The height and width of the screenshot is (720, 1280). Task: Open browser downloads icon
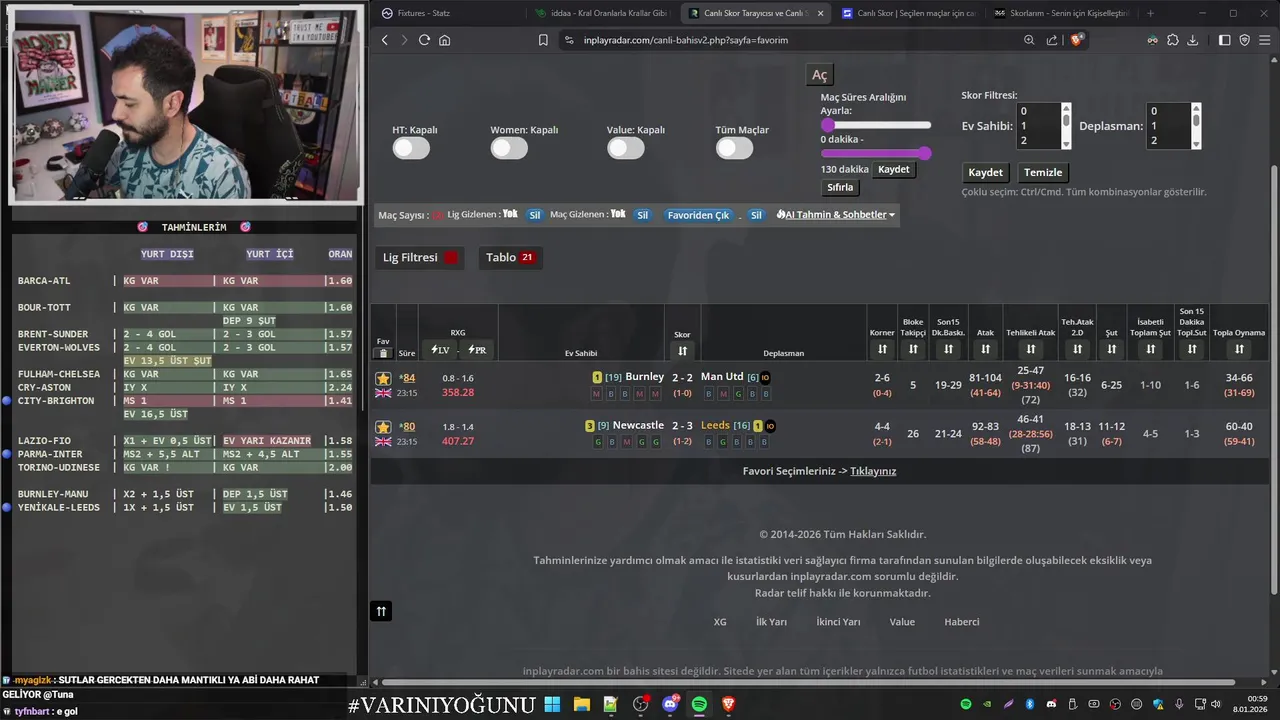click(1193, 40)
